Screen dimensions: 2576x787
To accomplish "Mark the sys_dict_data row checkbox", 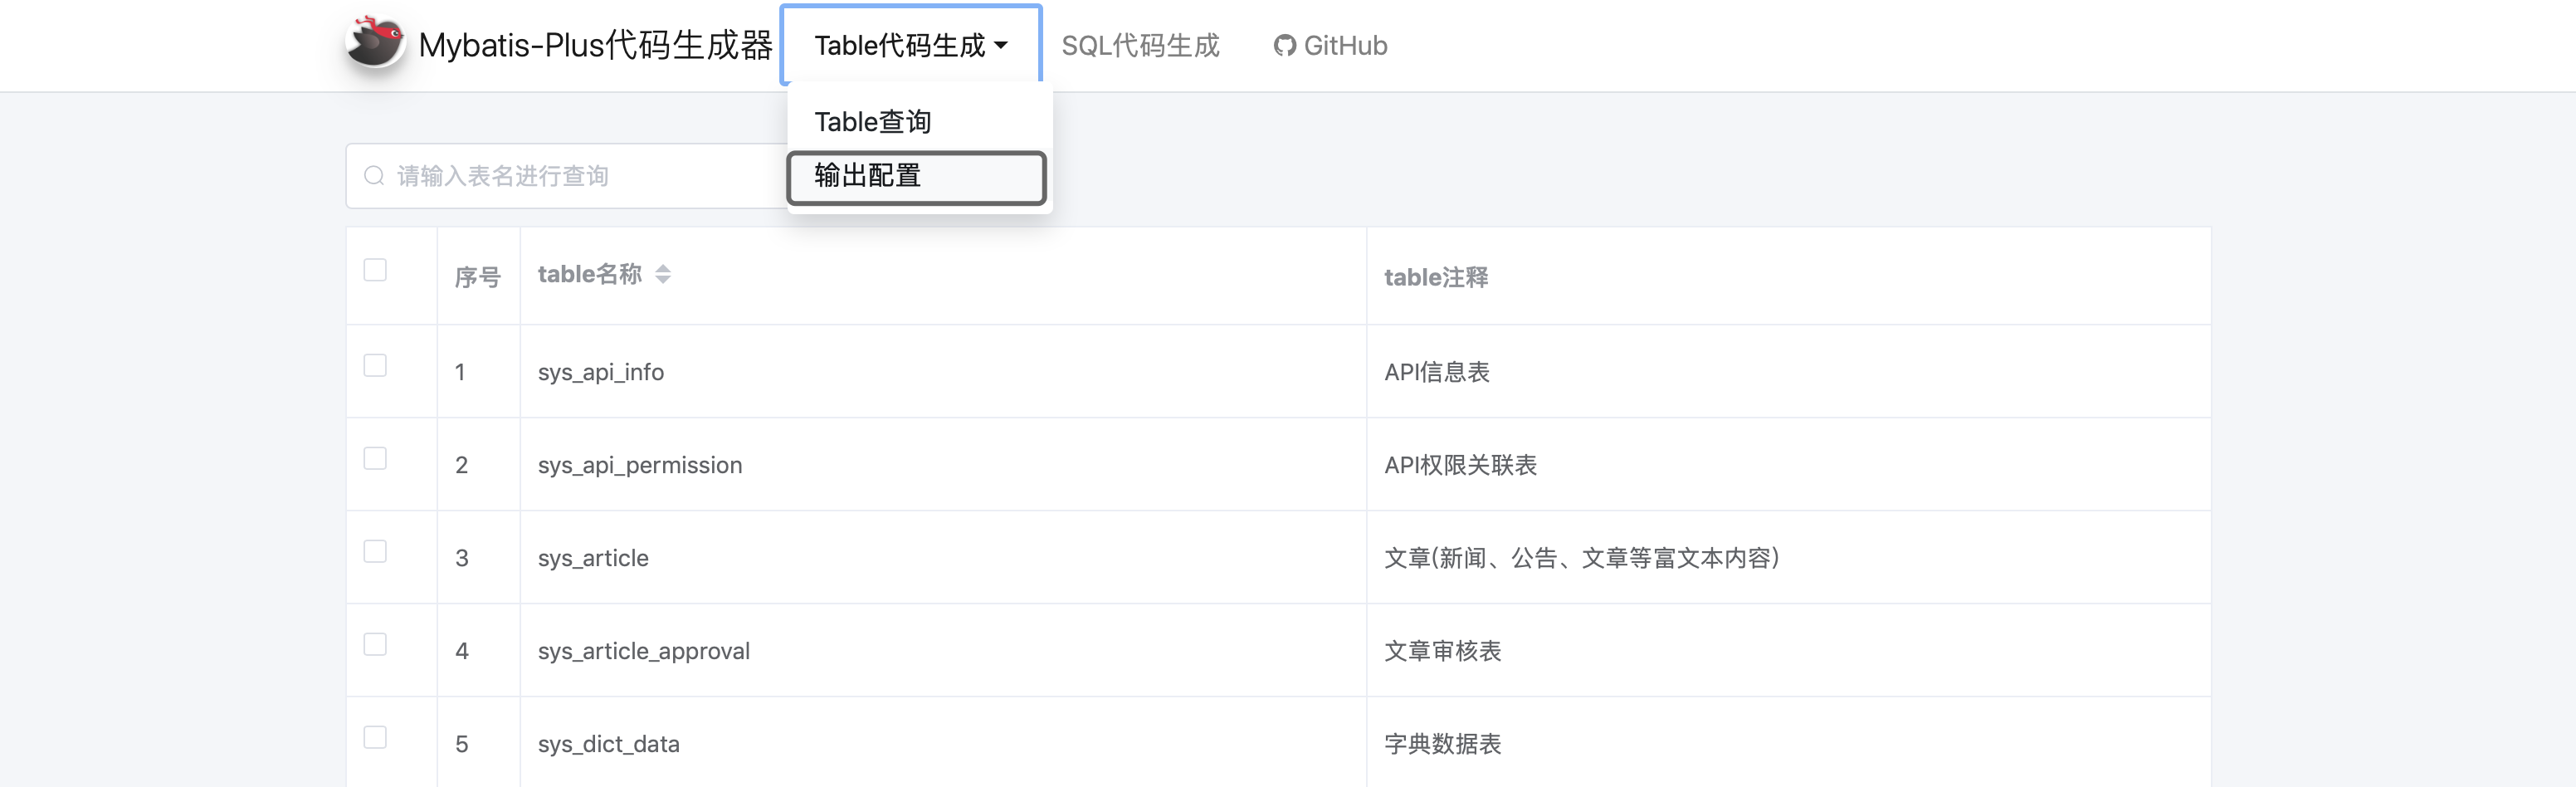I will tap(375, 737).
